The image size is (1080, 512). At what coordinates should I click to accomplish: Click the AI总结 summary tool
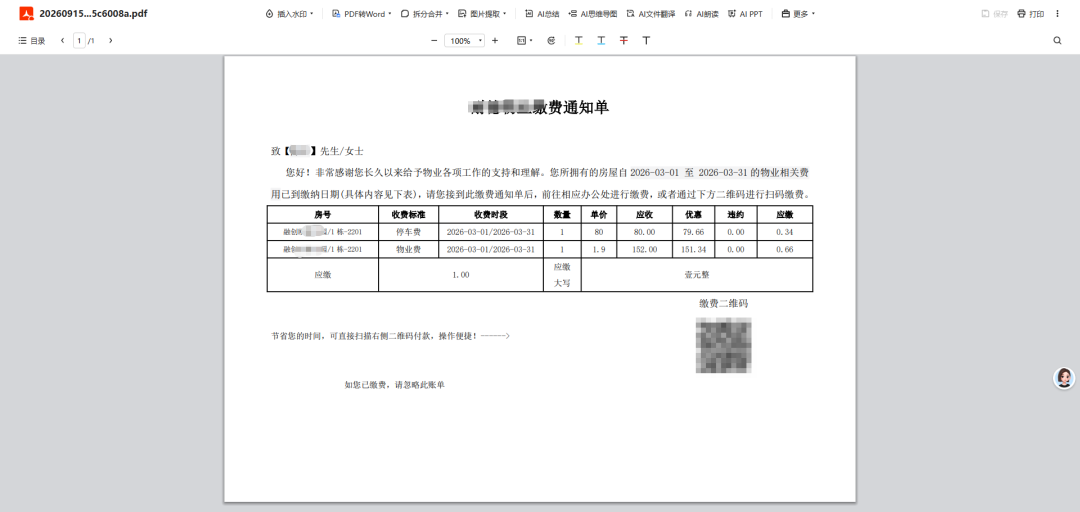tap(542, 14)
